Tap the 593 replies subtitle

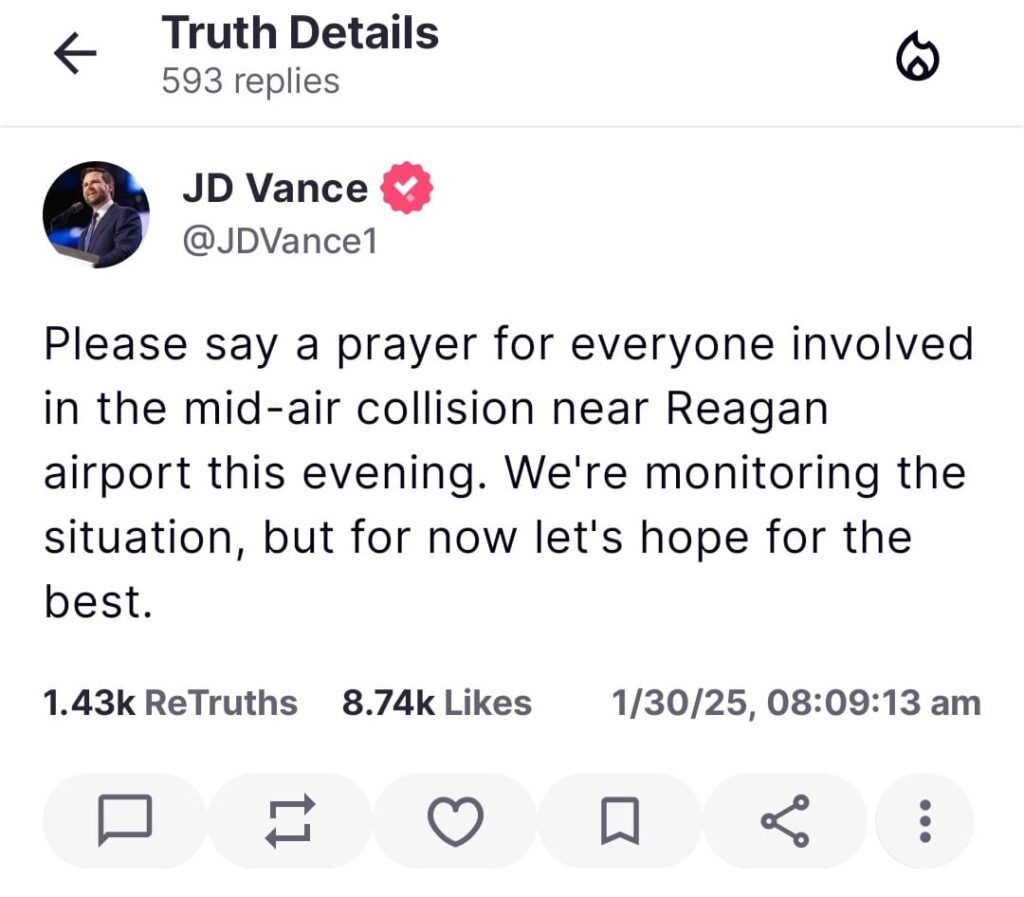pyautogui.click(x=250, y=81)
